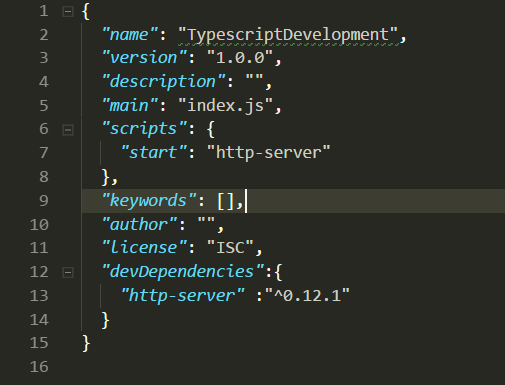Click line number 2 in the gutter

44,35
